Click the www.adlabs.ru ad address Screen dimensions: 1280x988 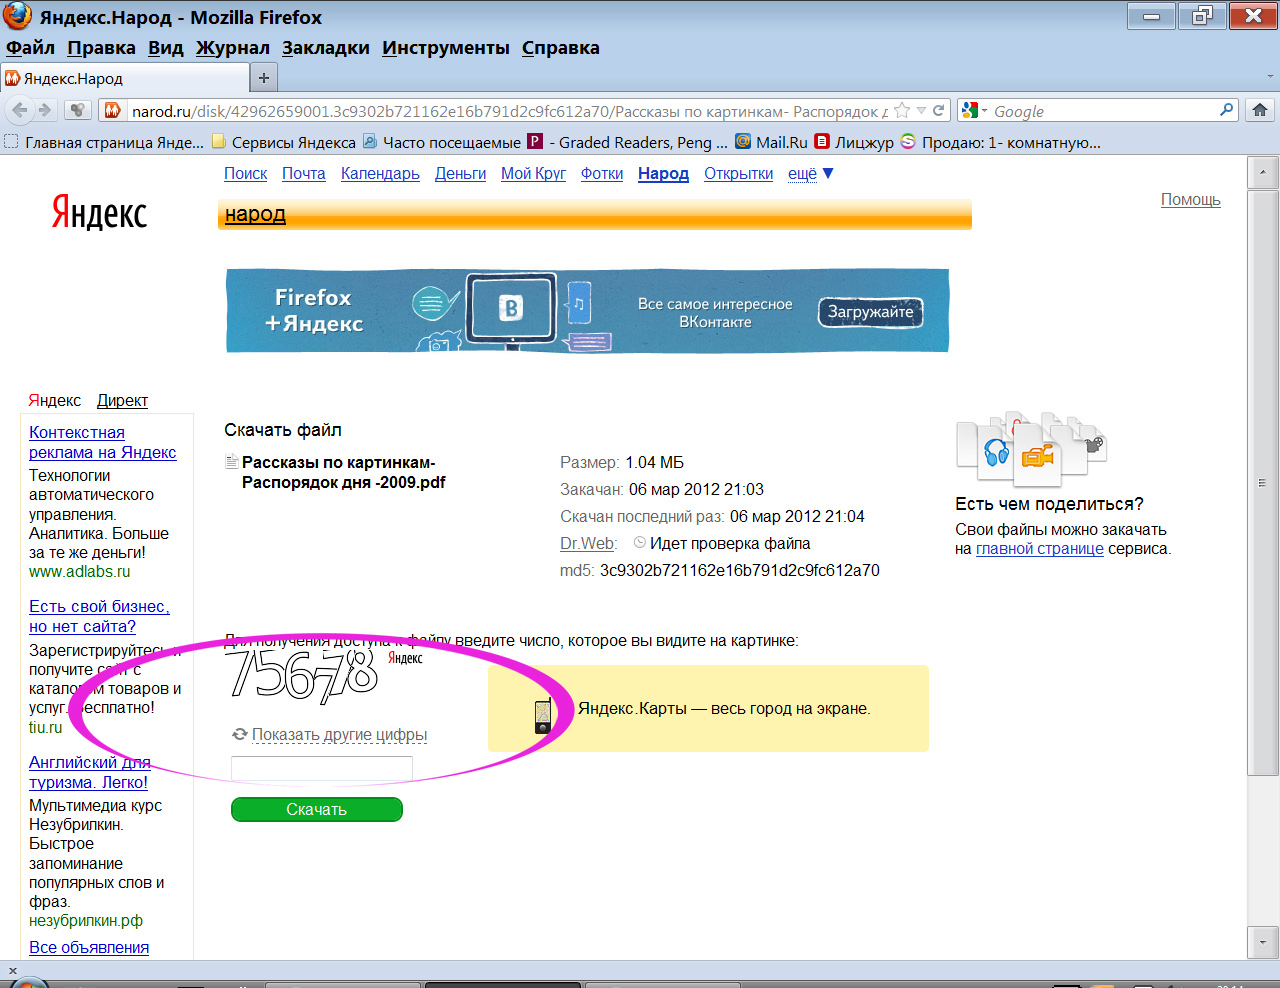(x=80, y=572)
